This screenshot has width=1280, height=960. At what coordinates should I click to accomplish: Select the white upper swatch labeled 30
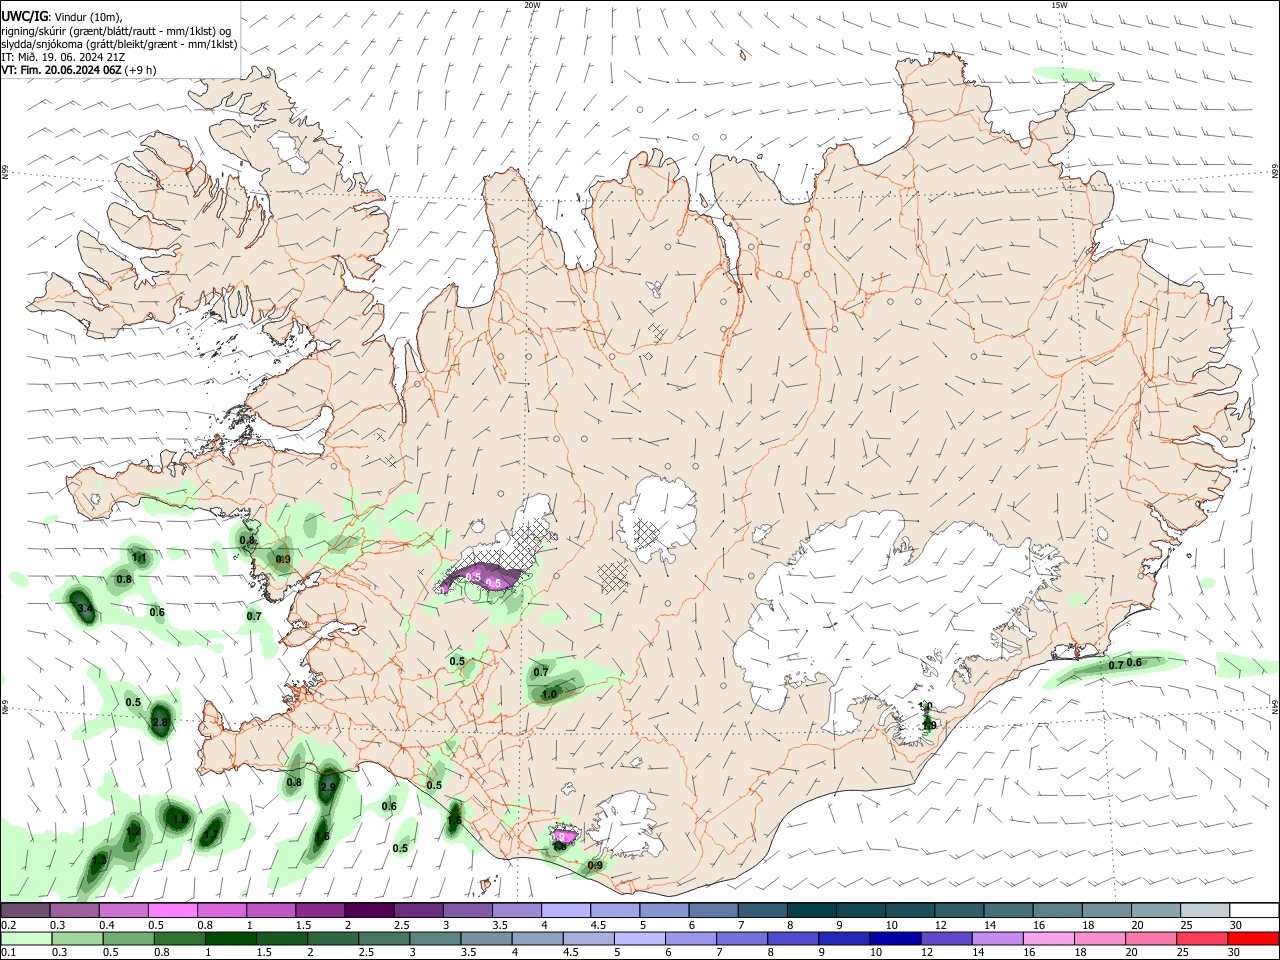tap(1255, 910)
